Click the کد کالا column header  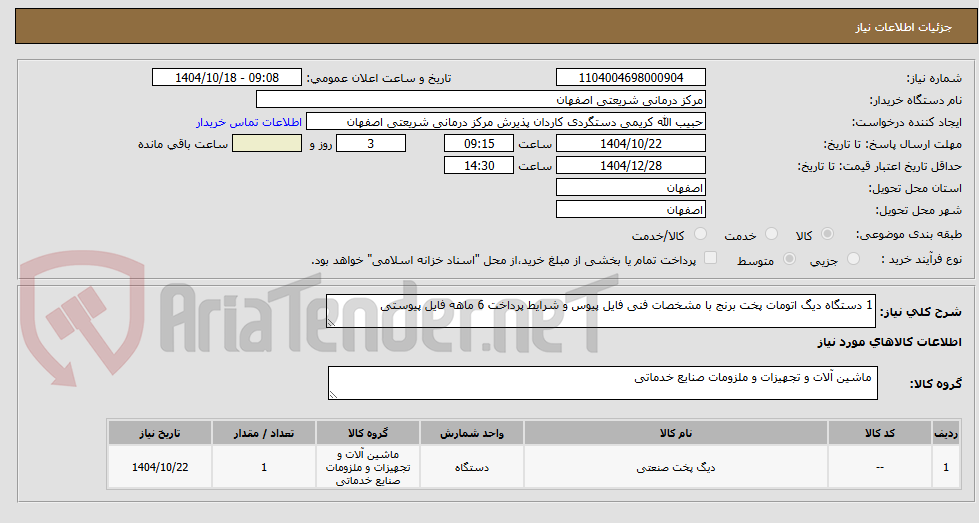(x=880, y=433)
